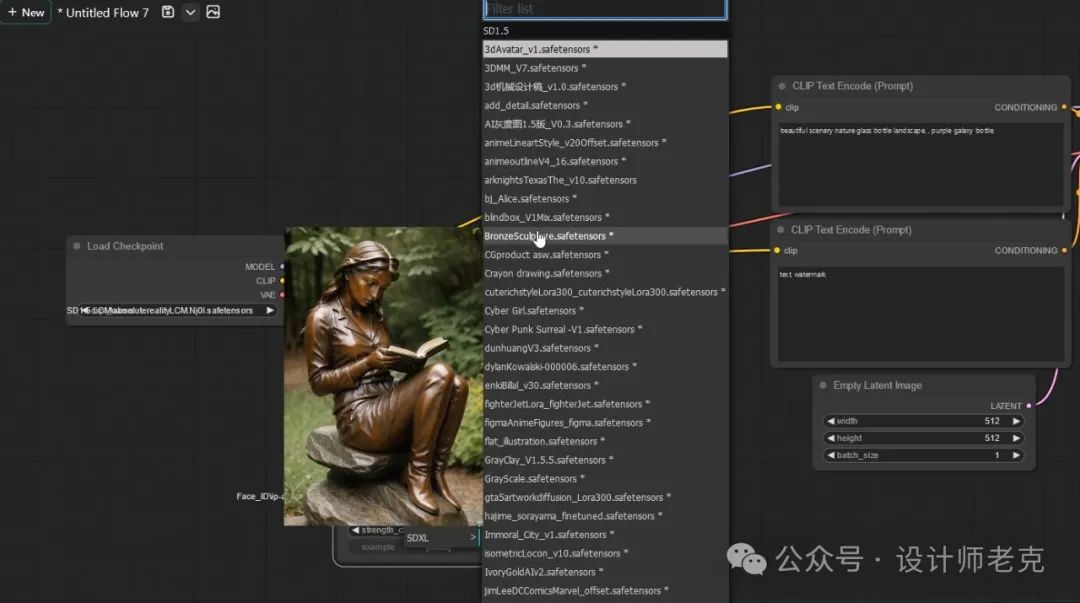Select 3dAvatar_v1.safetensors from list
Screen dimensions: 1080x603
pos(605,49)
